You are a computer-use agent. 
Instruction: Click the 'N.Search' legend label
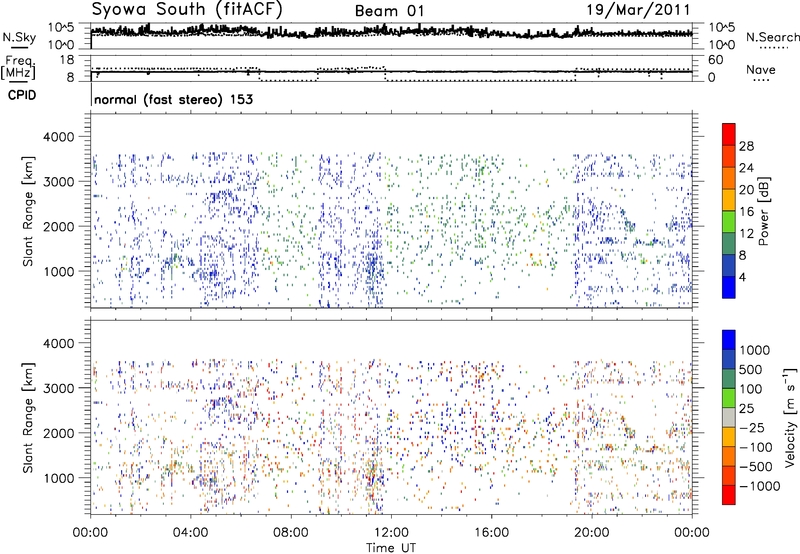772,37
